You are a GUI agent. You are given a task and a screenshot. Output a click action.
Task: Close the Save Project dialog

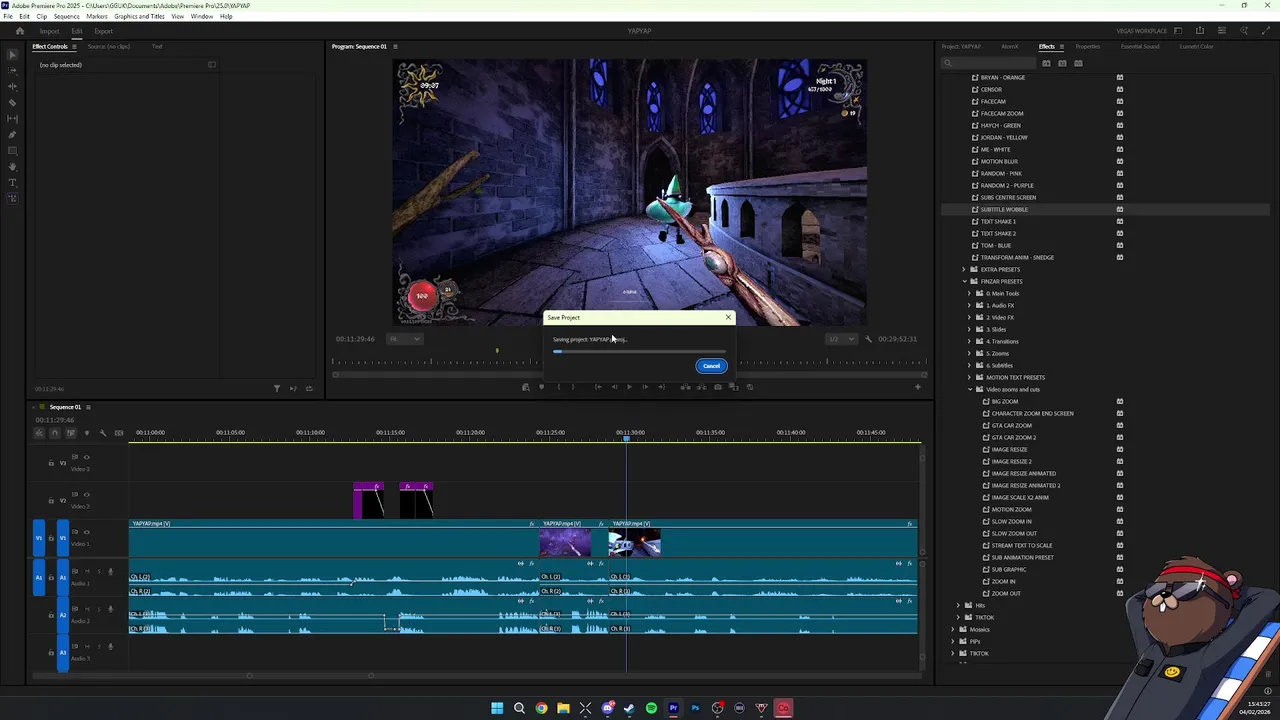[x=728, y=317]
